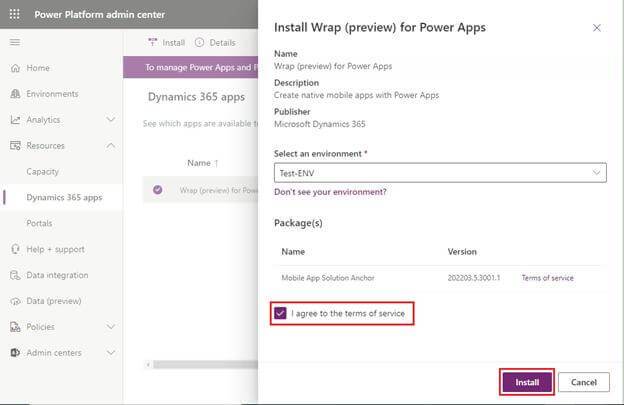Click the Help + support headset icon
Screen dimensions: 624x405
point(15,249)
